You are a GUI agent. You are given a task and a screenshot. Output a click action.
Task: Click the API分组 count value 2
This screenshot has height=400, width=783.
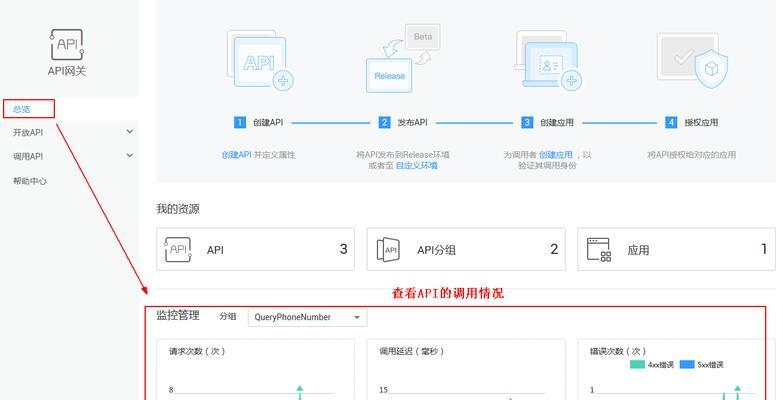pyautogui.click(x=554, y=249)
